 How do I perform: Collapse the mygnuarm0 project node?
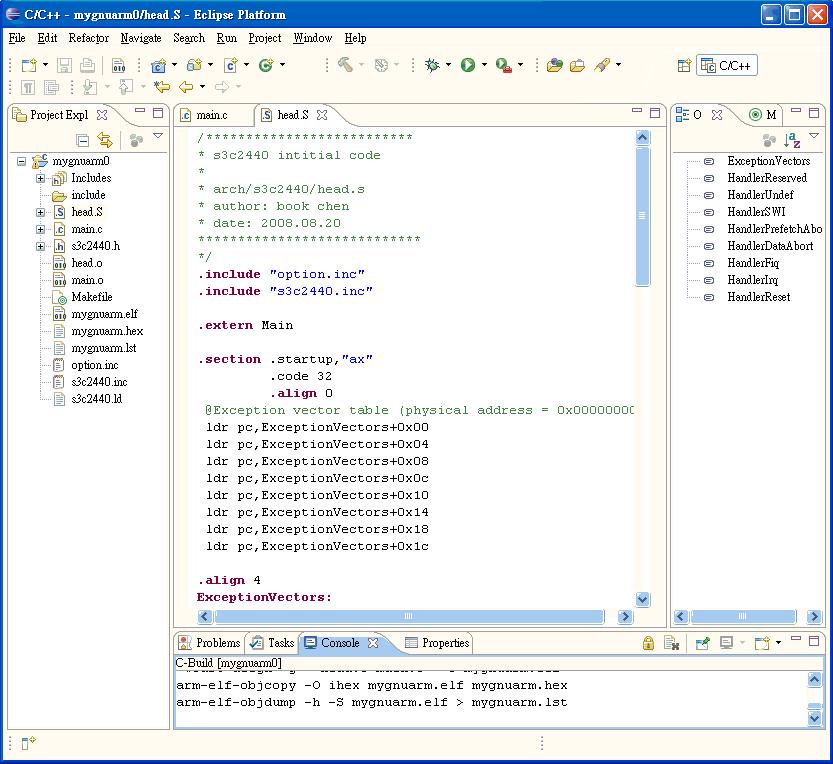pyautogui.click(x=22, y=161)
